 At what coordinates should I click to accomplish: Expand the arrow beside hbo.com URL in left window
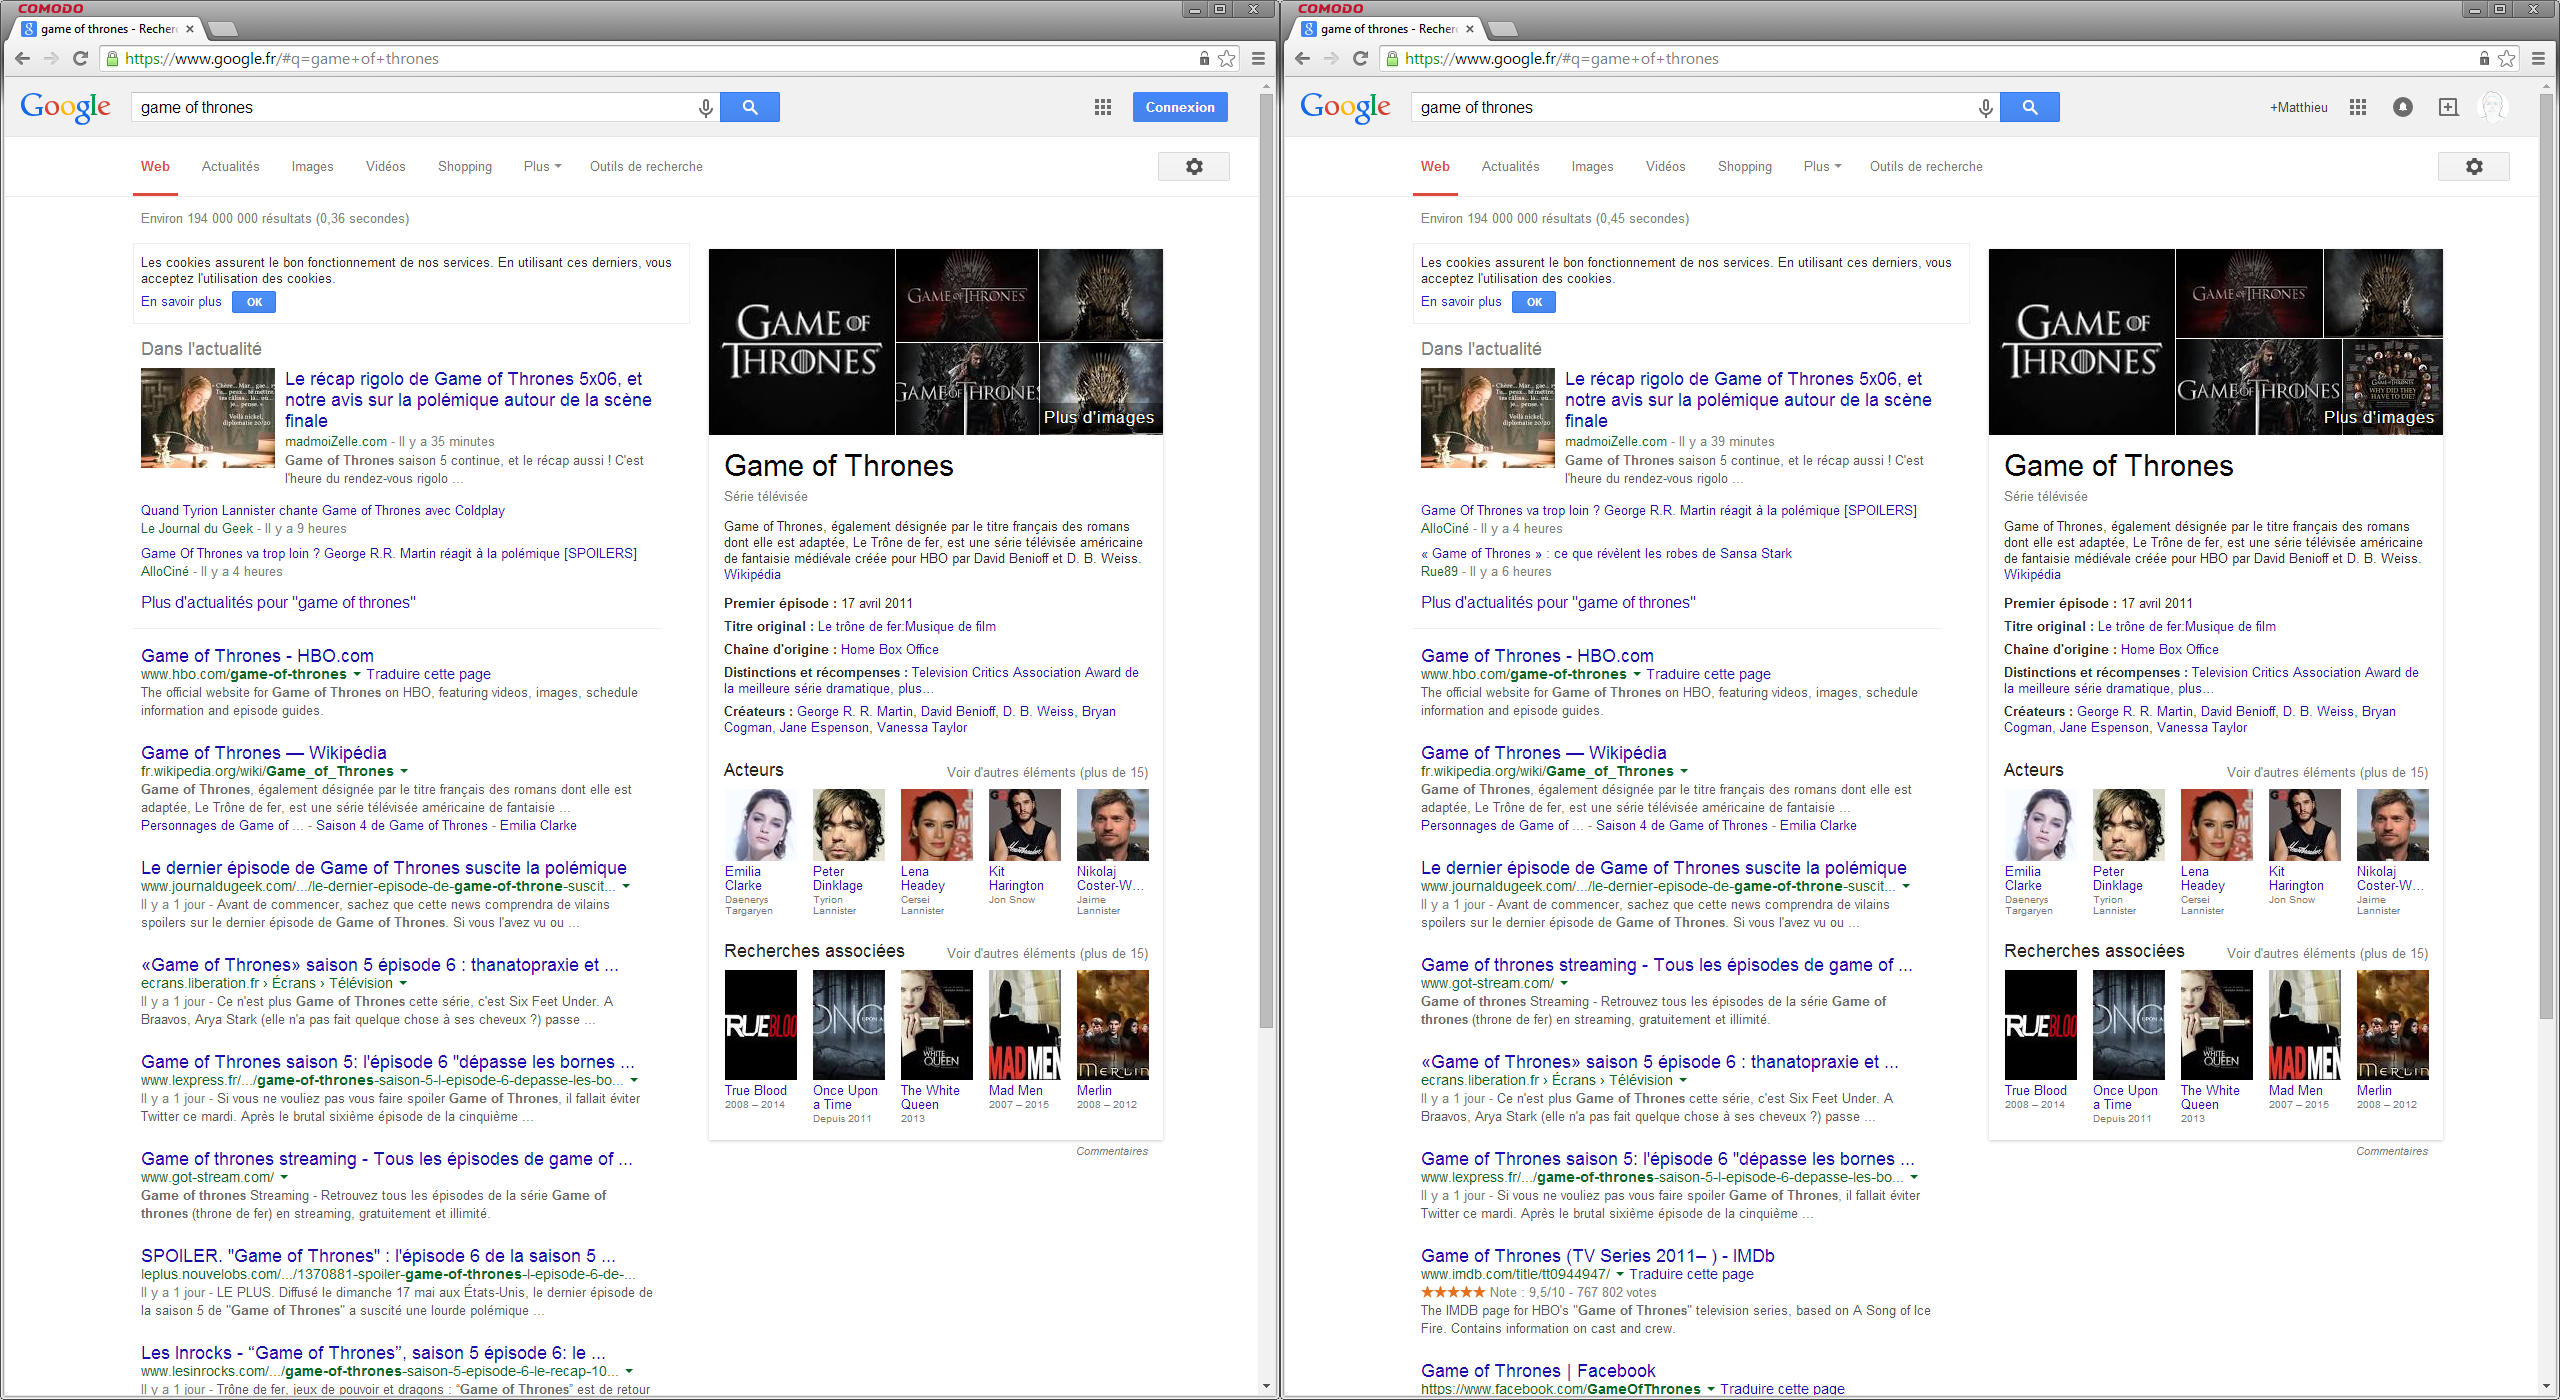tap(357, 674)
